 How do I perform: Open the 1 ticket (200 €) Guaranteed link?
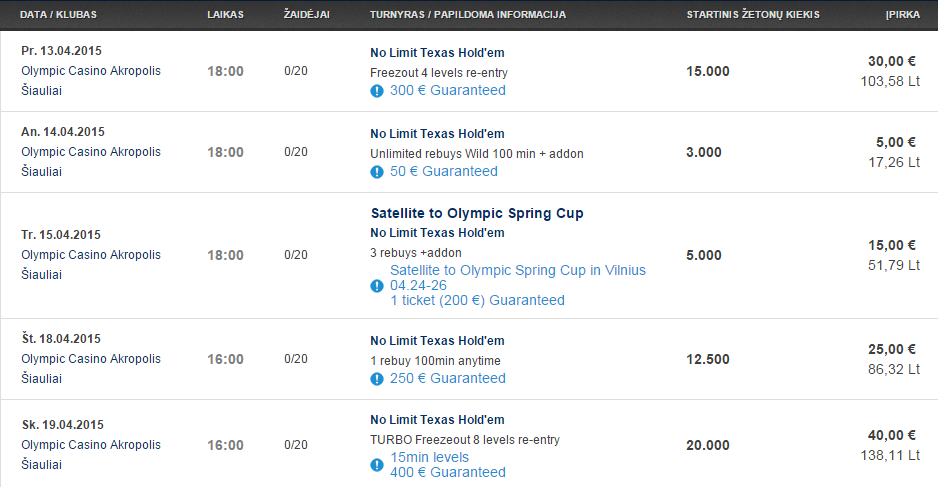[x=477, y=300]
